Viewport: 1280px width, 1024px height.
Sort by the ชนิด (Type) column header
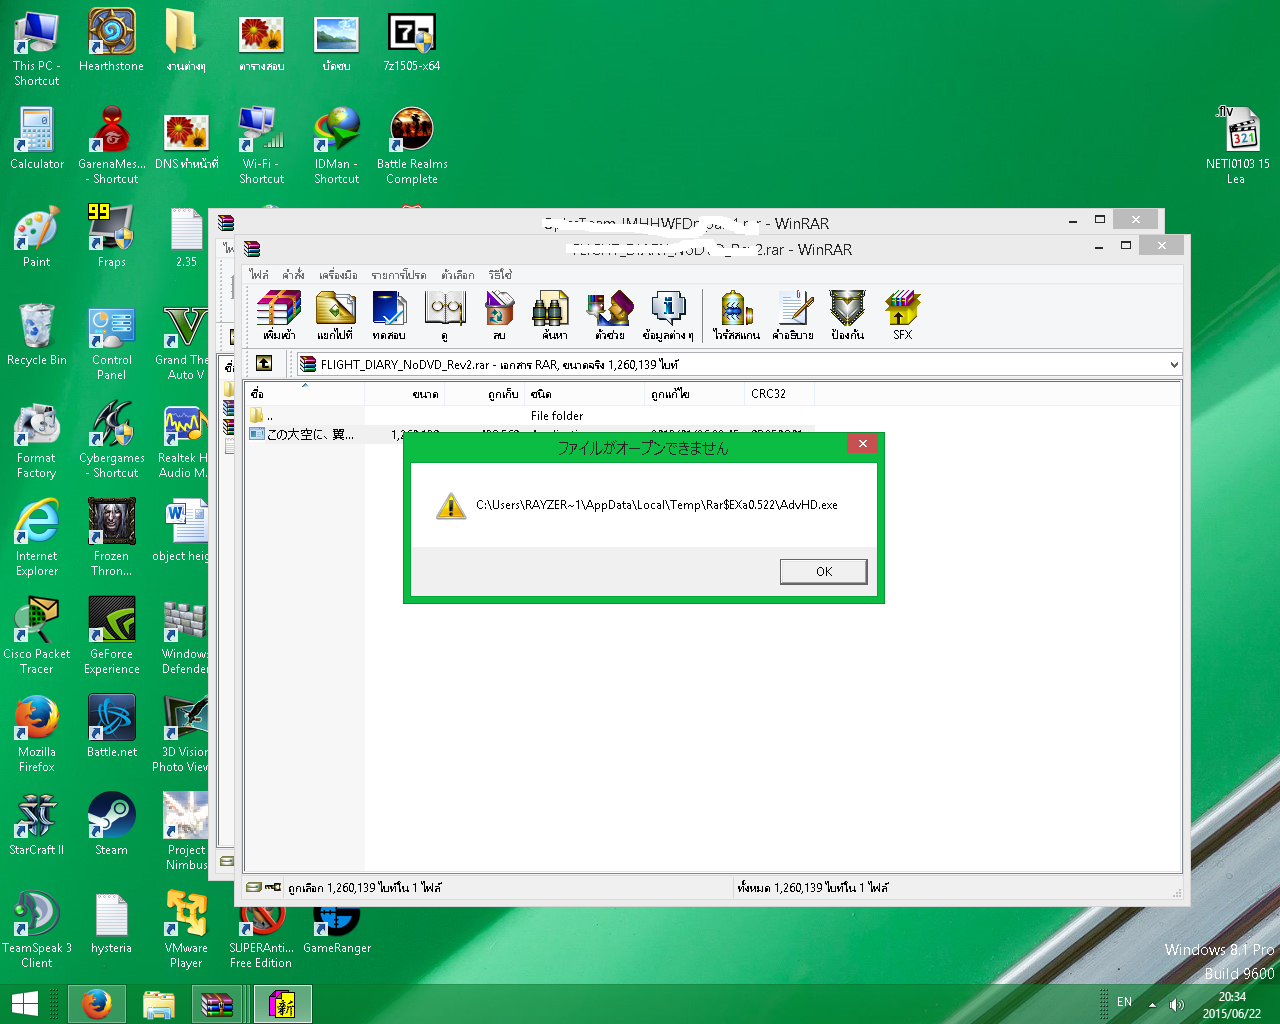tap(585, 394)
